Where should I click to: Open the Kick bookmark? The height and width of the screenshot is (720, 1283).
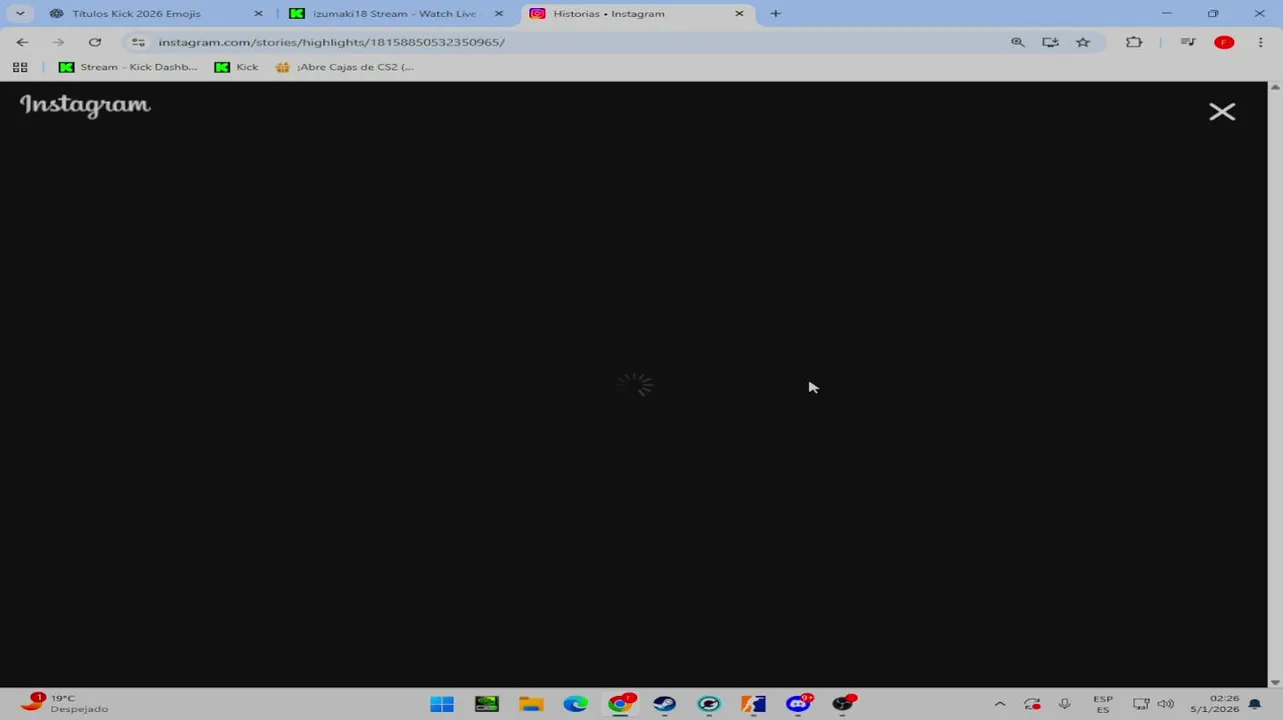[237, 67]
